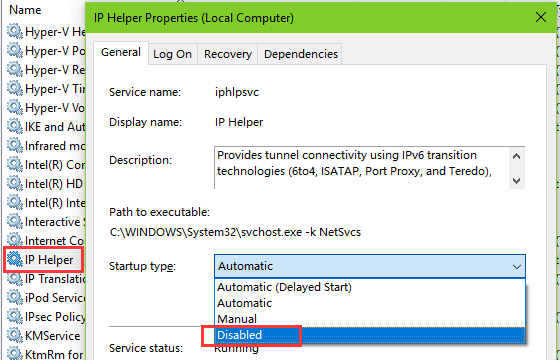The width and height of the screenshot is (560, 360).
Task: Select the Interactive service row text
Action: pyautogui.click(x=55, y=222)
